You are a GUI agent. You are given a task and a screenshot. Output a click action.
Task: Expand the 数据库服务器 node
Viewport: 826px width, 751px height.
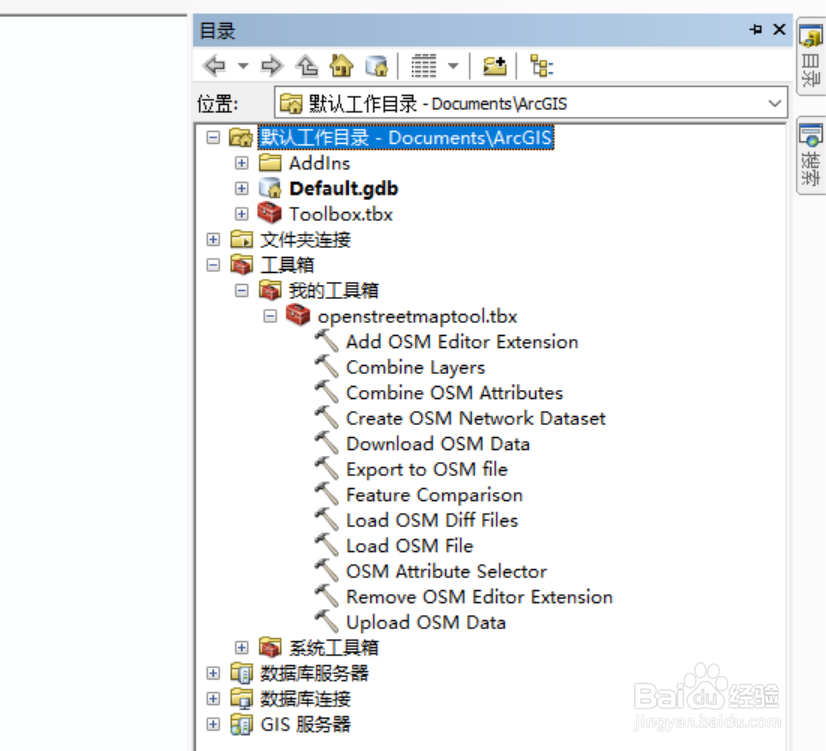(213, 673)
